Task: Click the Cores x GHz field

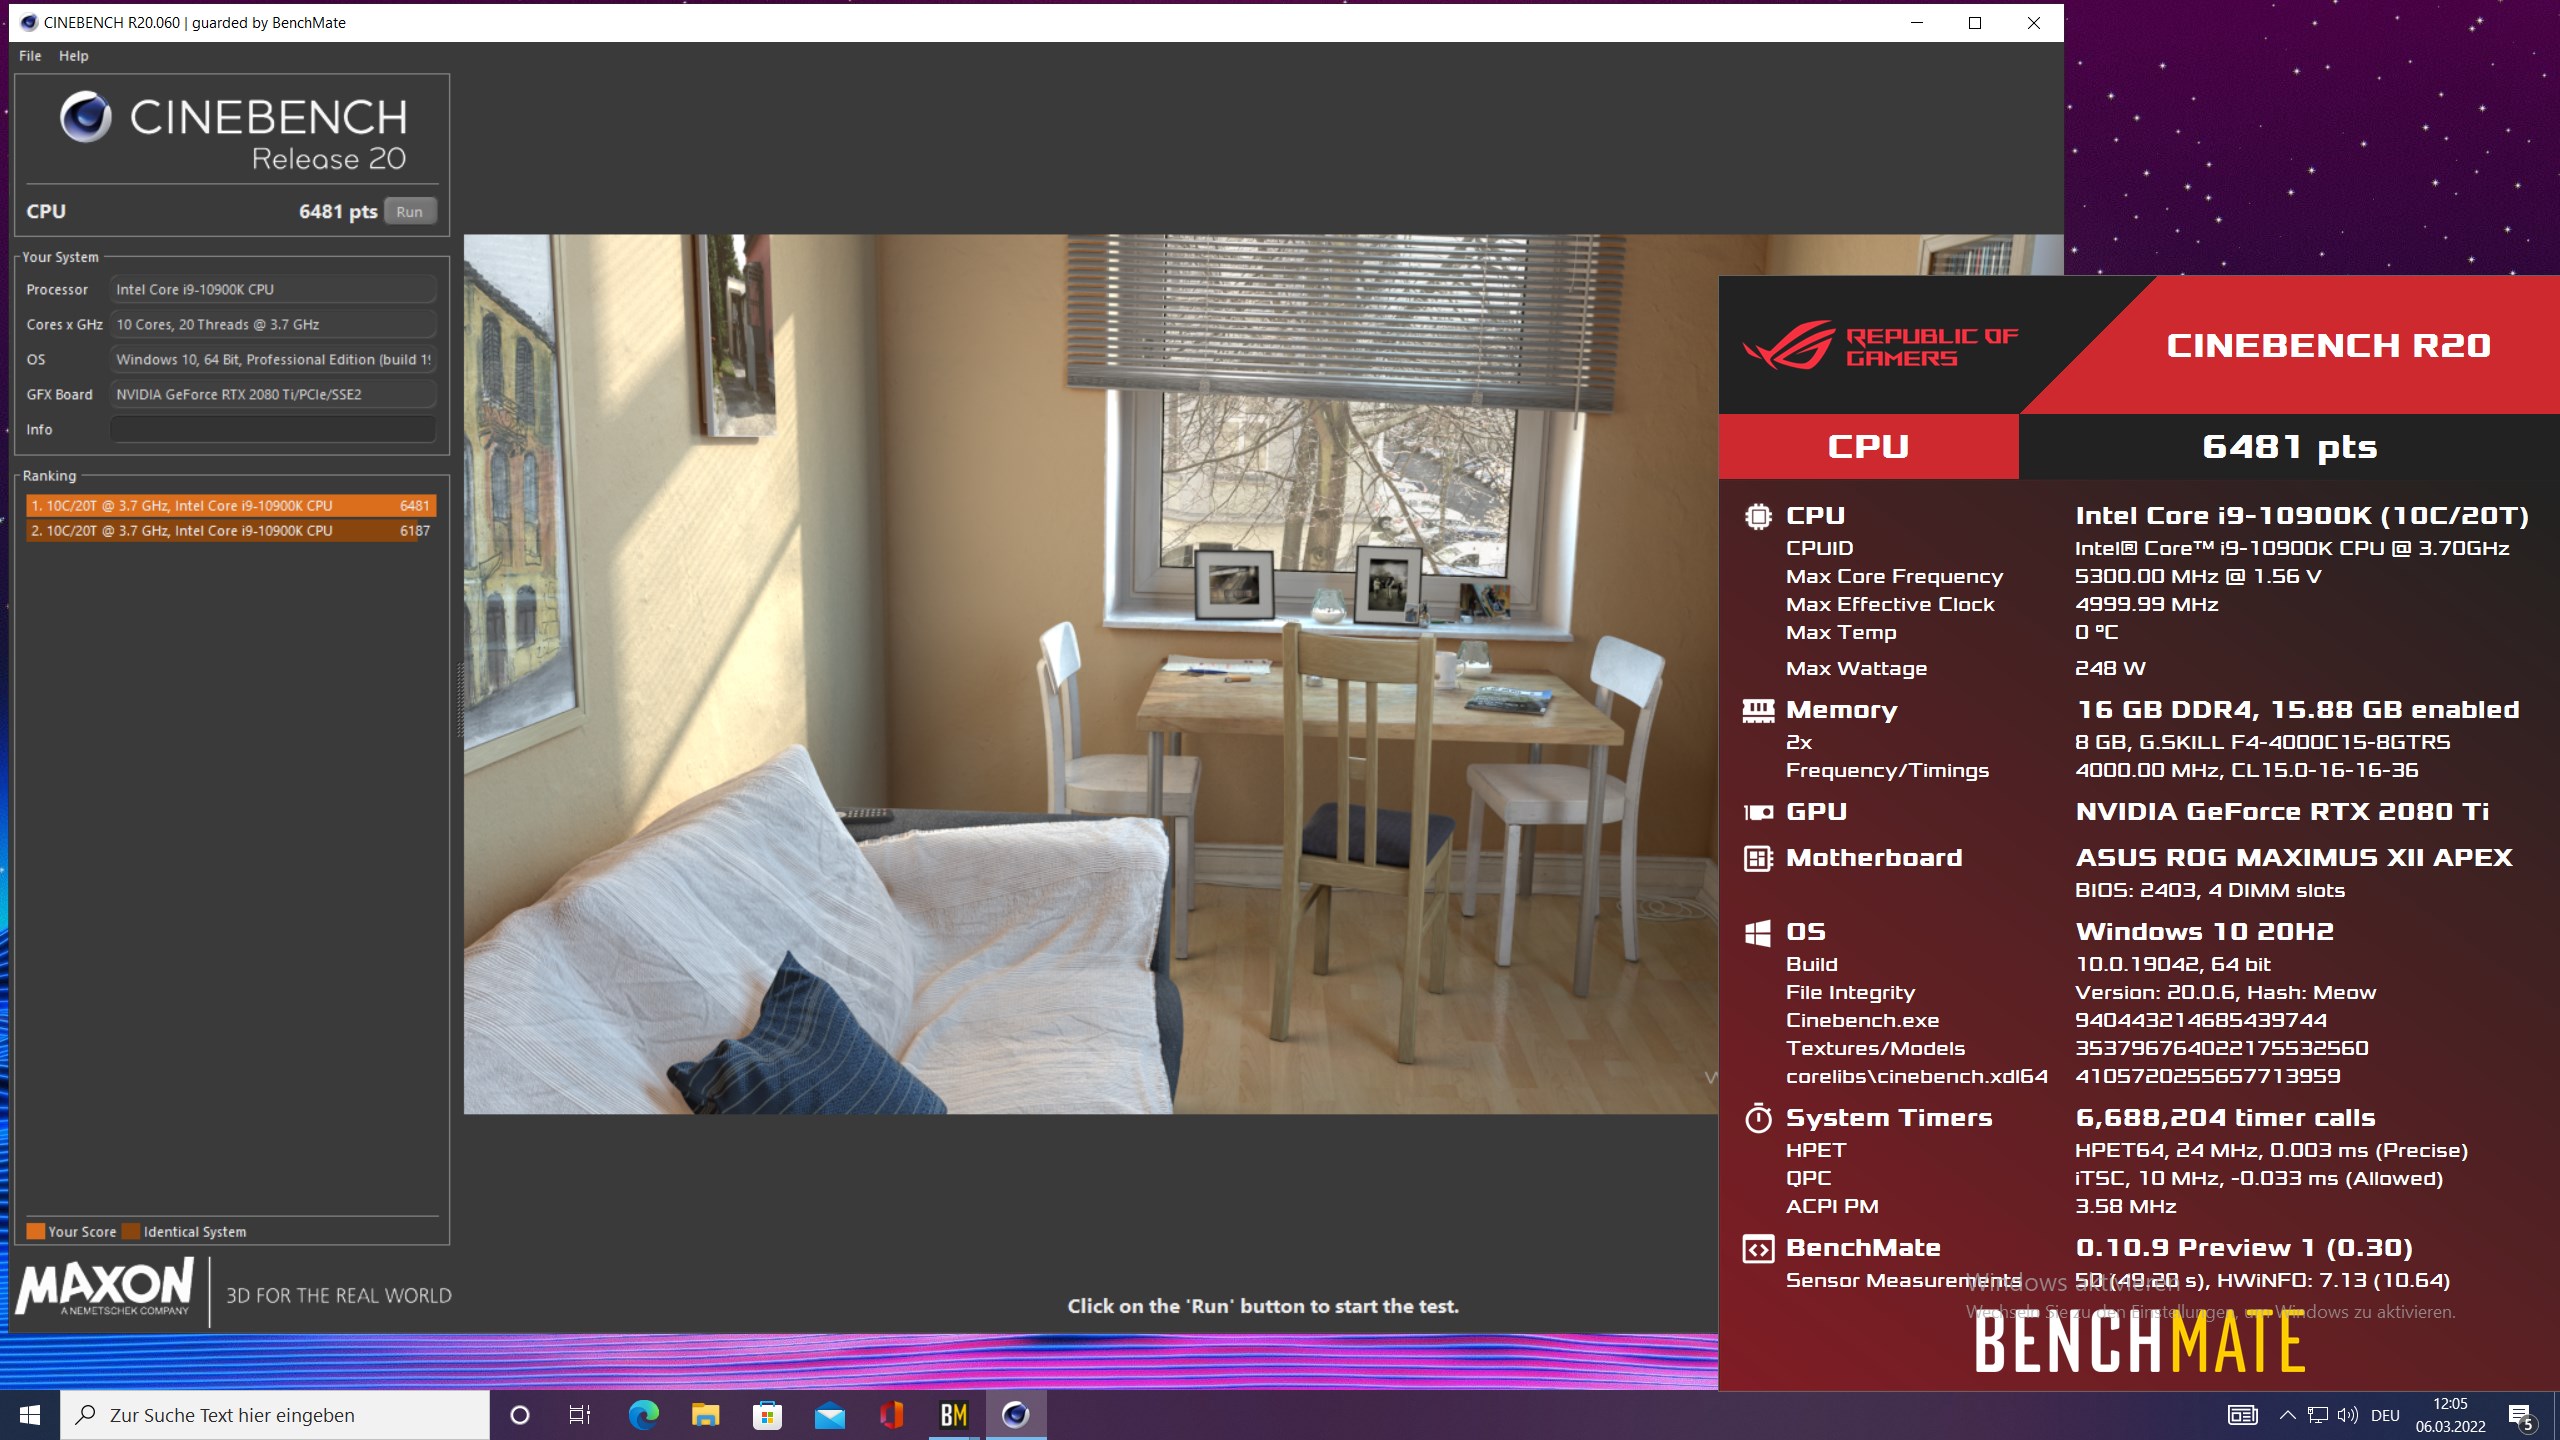Action: pos(273,325)
